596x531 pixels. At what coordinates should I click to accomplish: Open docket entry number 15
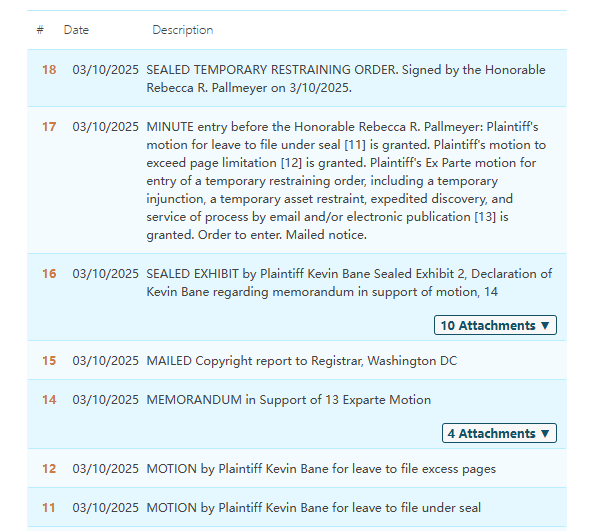coord(49,361)
